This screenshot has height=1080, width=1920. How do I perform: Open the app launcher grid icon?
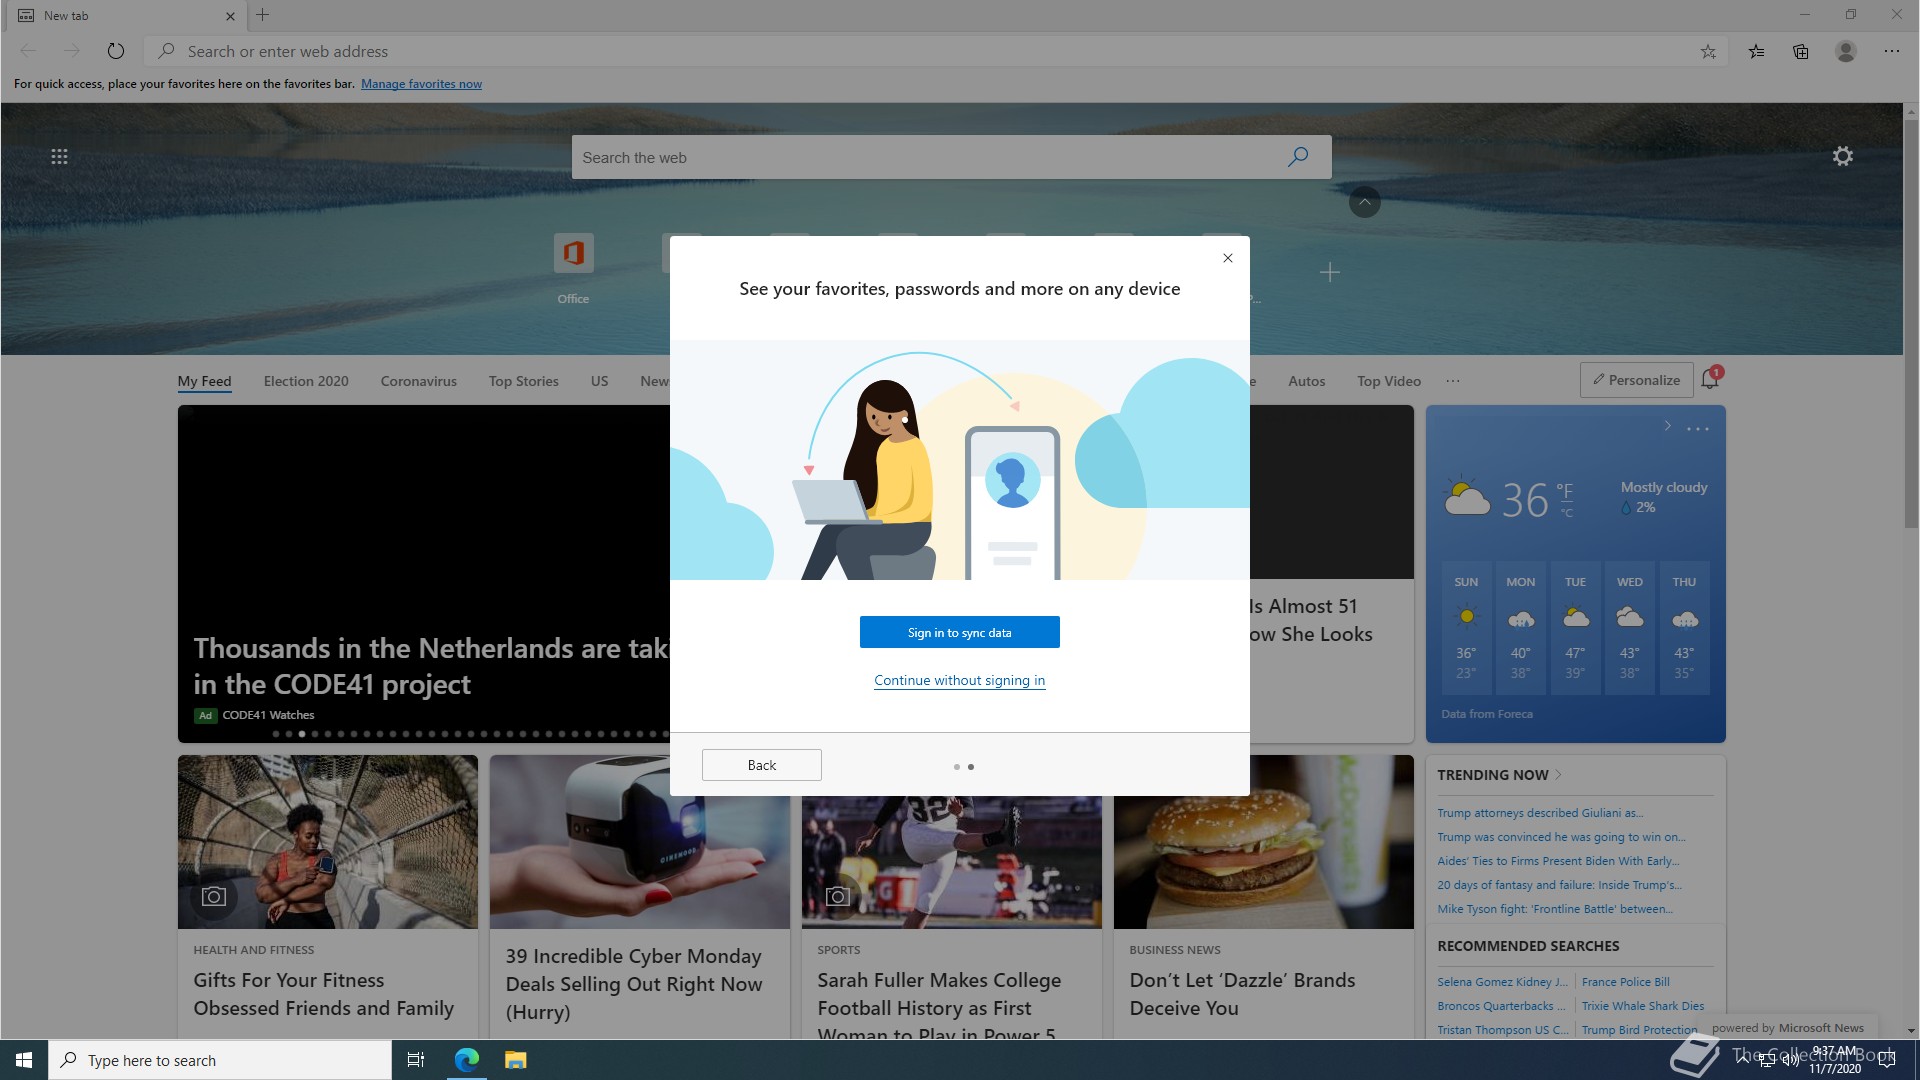[59, 156]
